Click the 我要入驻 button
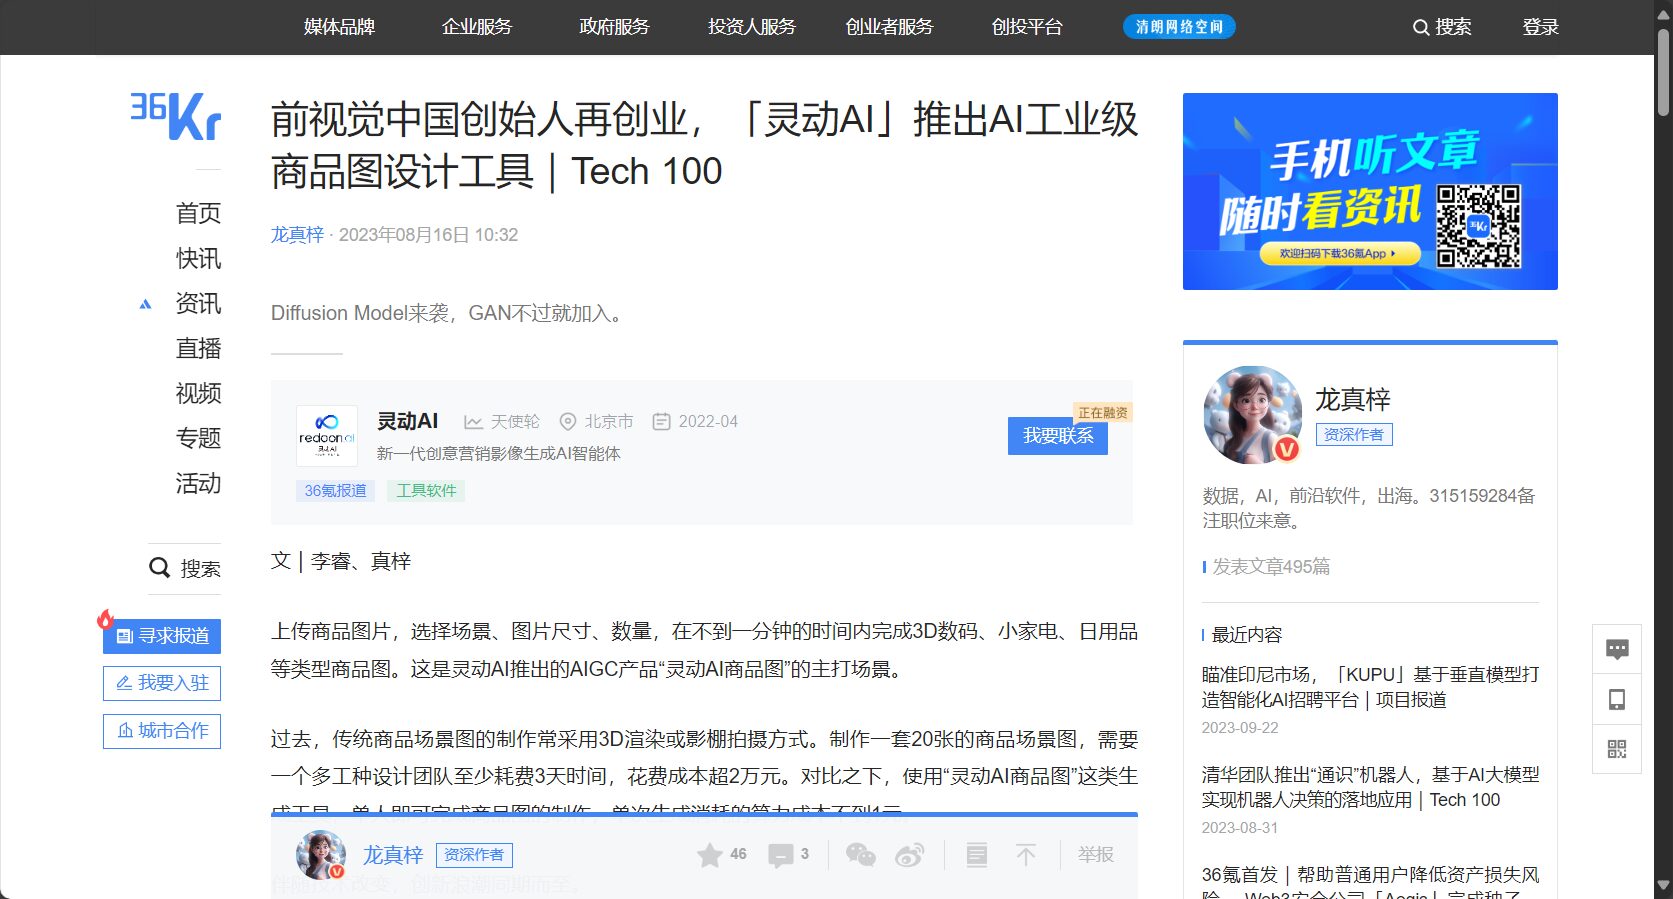Image resolution: width=1673 pixels, height=899 pixels. pos(162,683)
